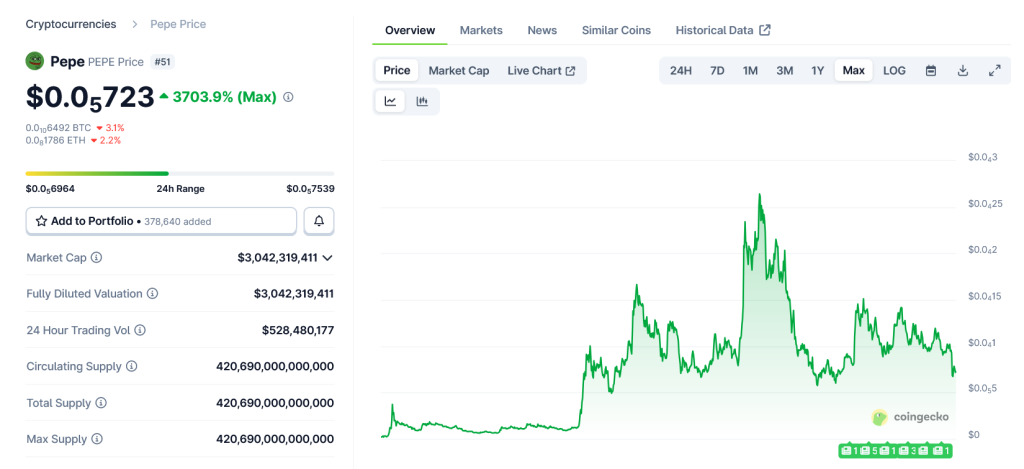Click the $0.0₅723 price value
The width and height of the screenshot is (1024, 469).
click(x=90, y=97)
